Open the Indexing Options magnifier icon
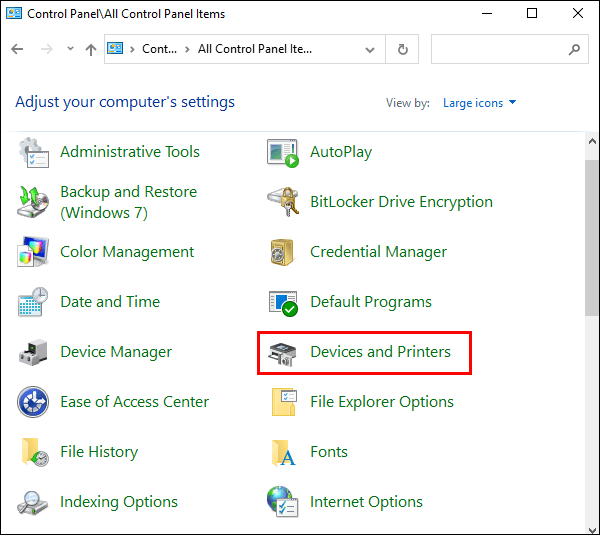 coord(33,503)
